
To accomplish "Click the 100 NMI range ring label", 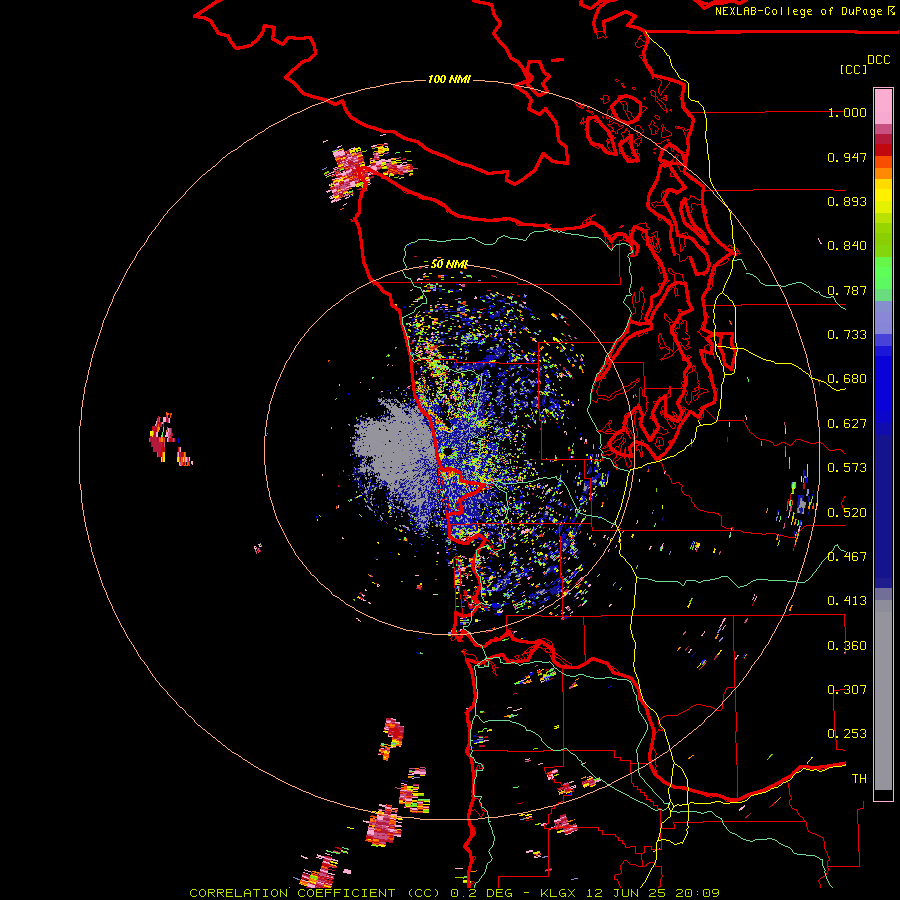I will (449, 79).
